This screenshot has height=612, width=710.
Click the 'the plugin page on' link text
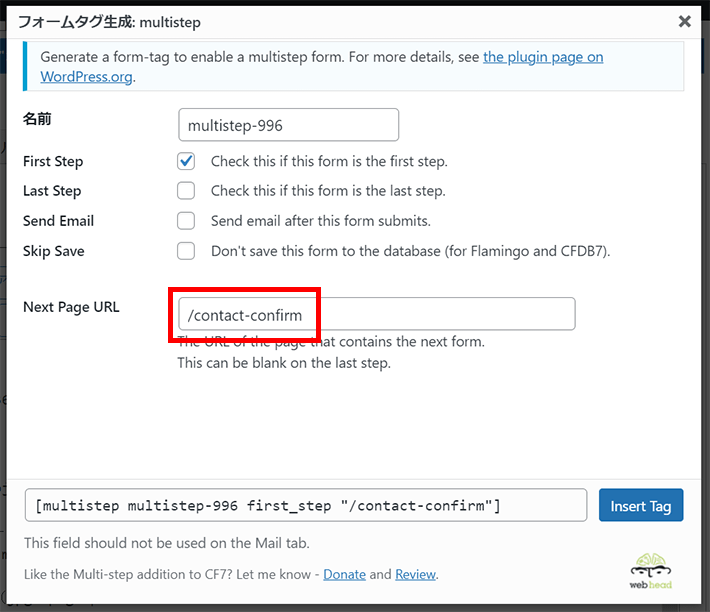(x=543, y=57)
